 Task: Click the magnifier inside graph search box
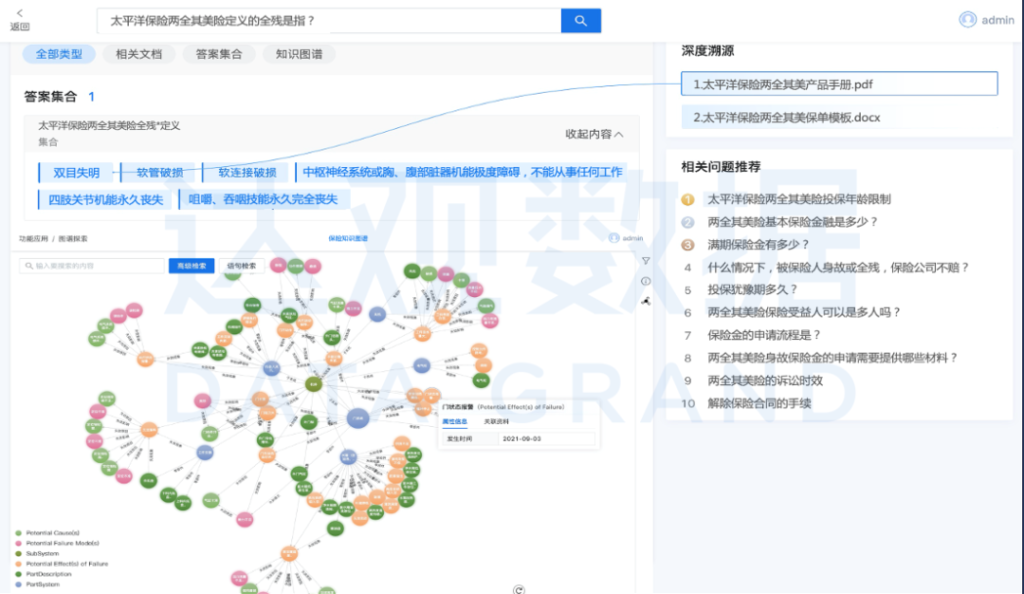29,265
